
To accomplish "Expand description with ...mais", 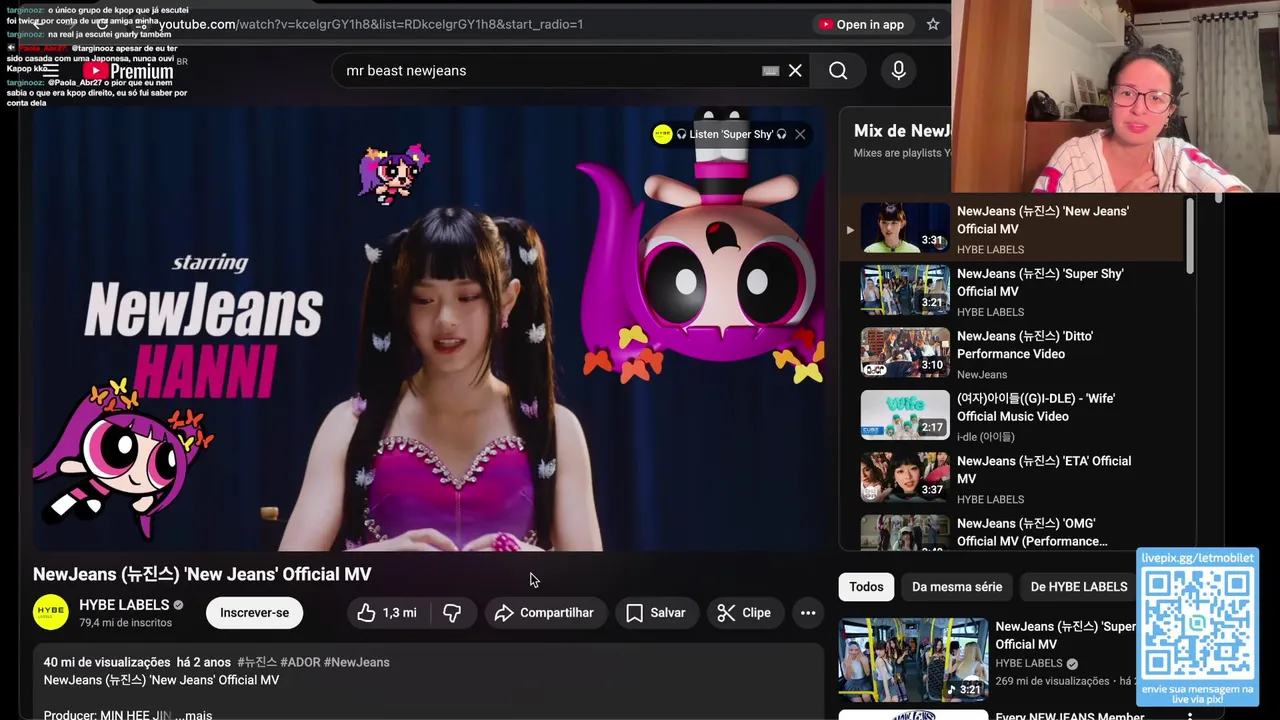I will (x=193, y=714).
